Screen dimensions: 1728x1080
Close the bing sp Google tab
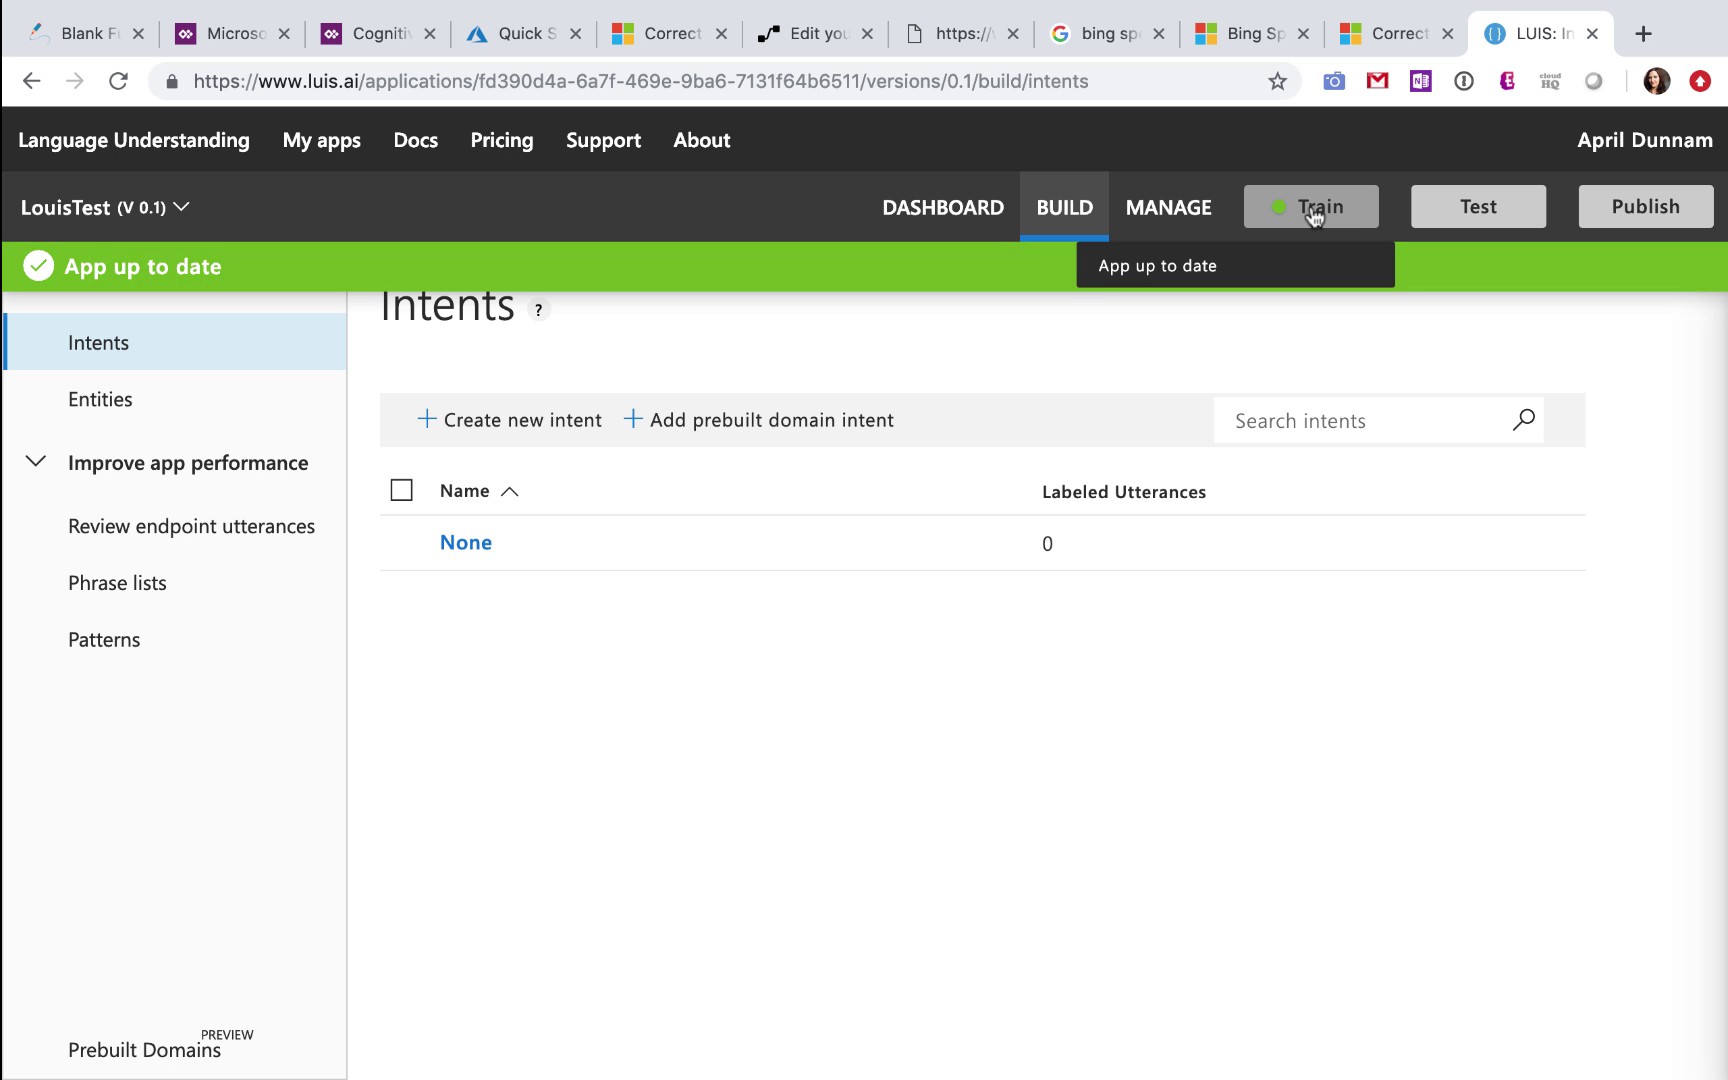point(1158,34)
